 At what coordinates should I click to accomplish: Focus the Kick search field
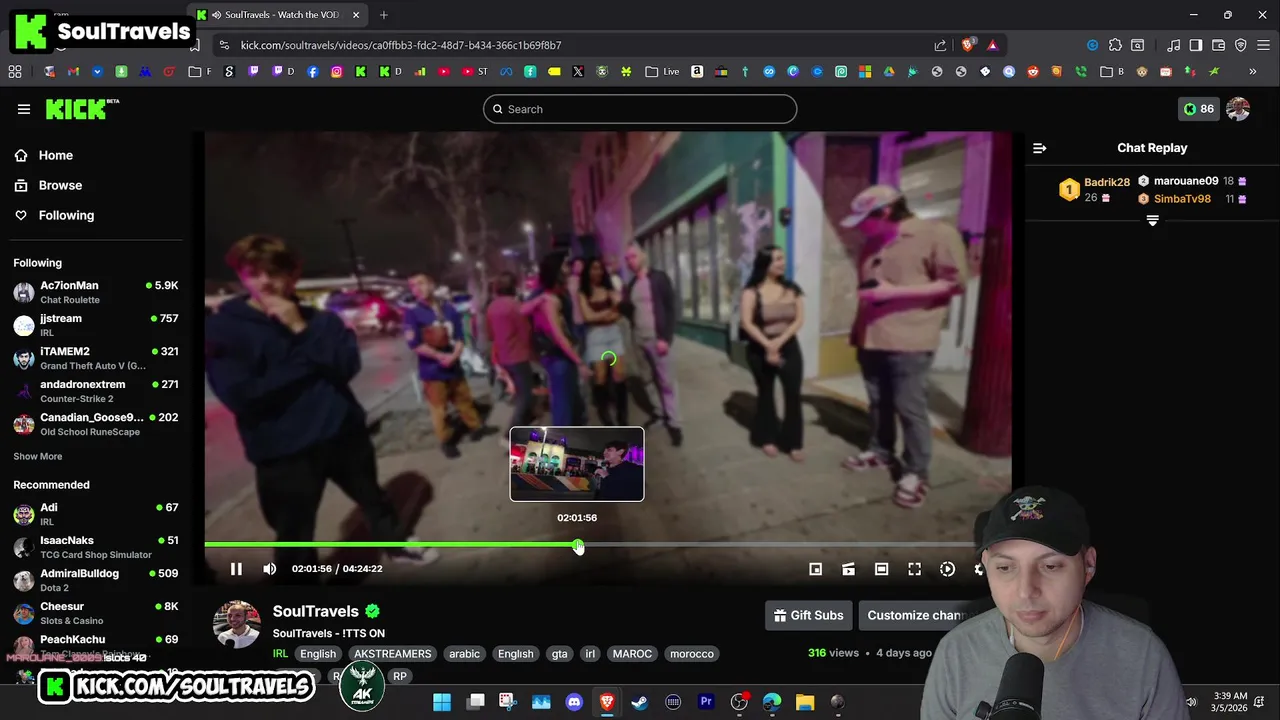[640, 109]
